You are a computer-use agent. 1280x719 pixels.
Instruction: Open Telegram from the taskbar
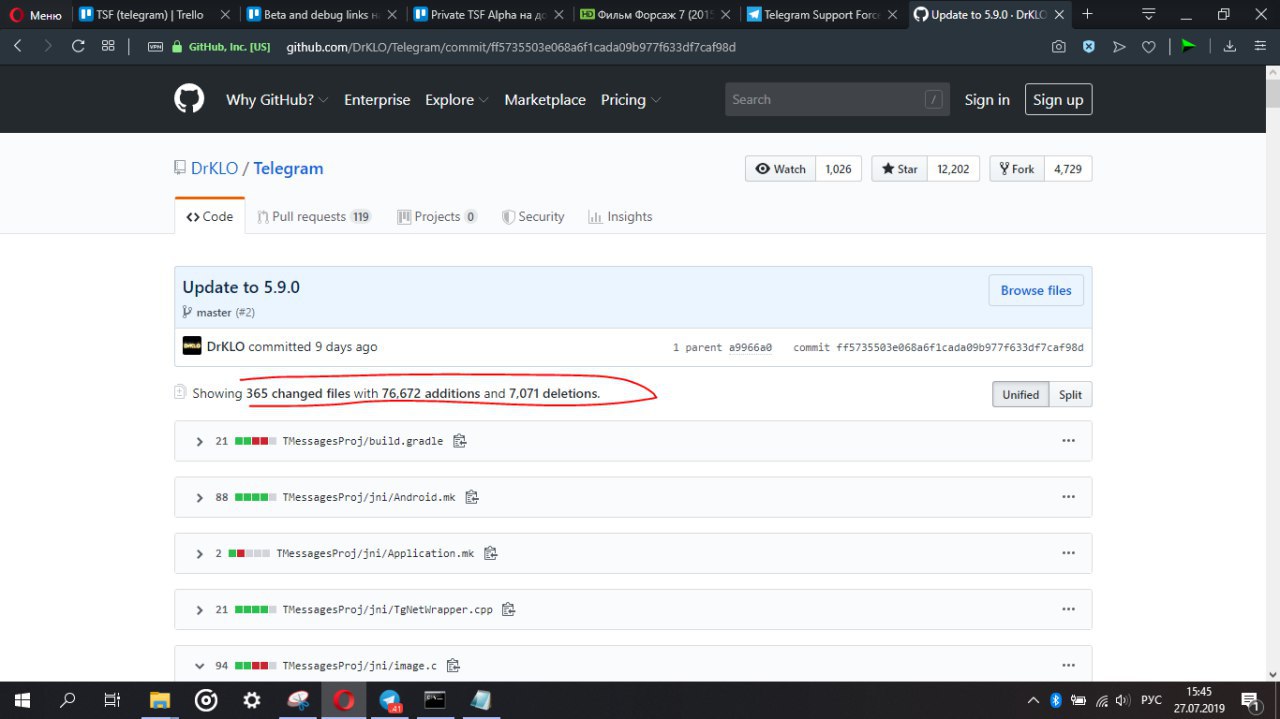pyautogui.click(x=389, y=700)
